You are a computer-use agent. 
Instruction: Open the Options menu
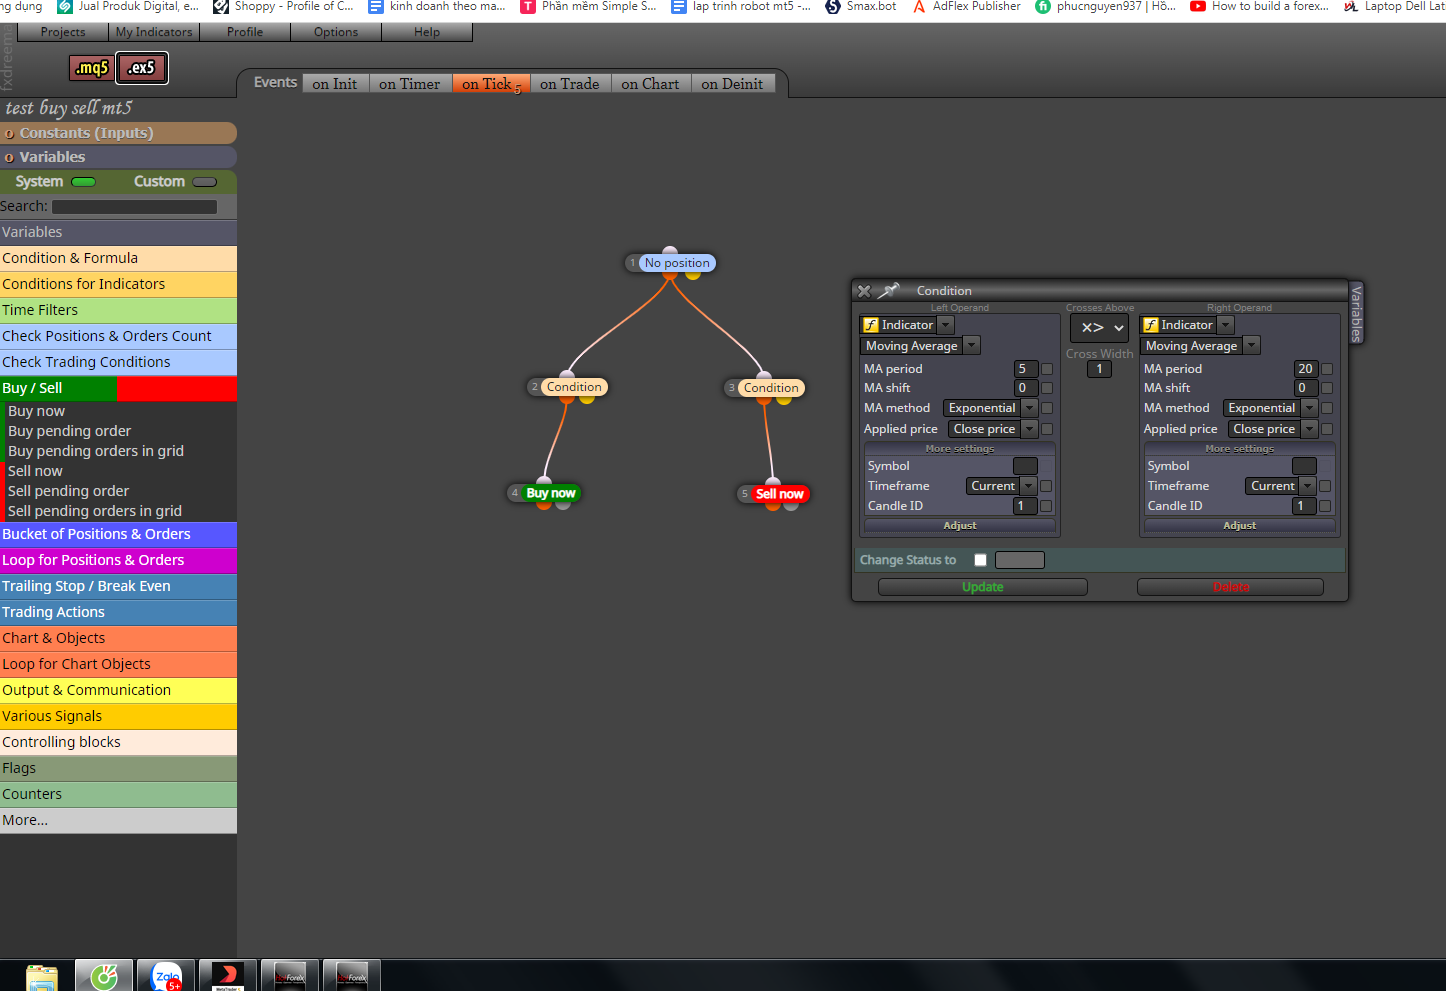[x=336, y=32]
